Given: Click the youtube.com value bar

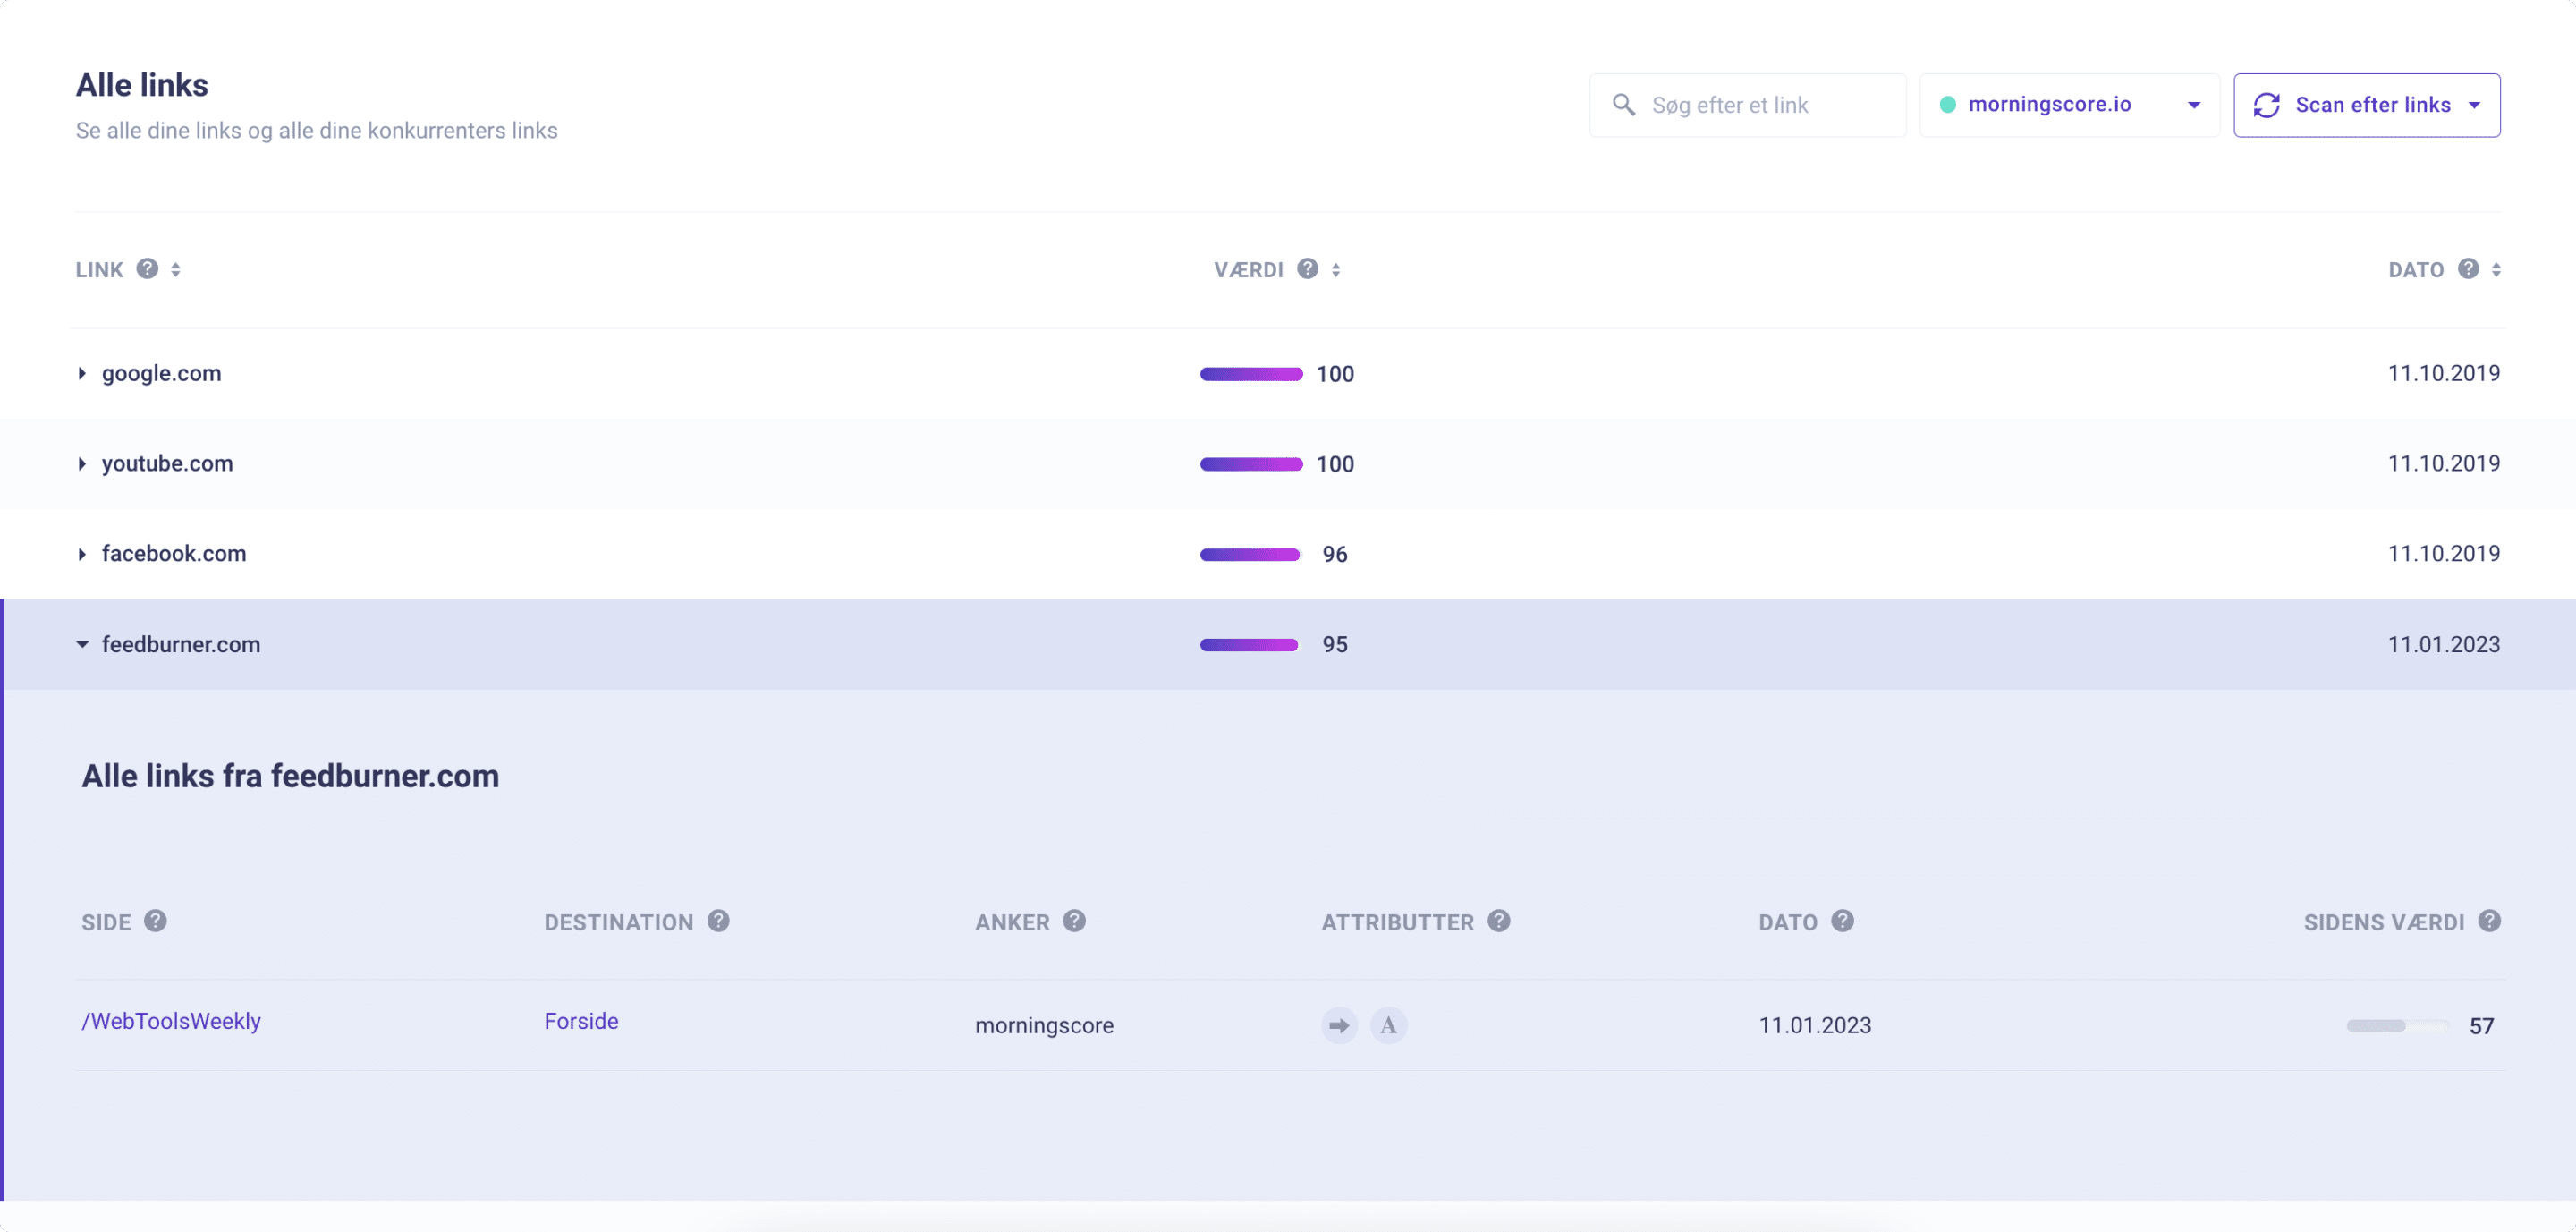Looking at the screenshot, I should coord(1251,464).
